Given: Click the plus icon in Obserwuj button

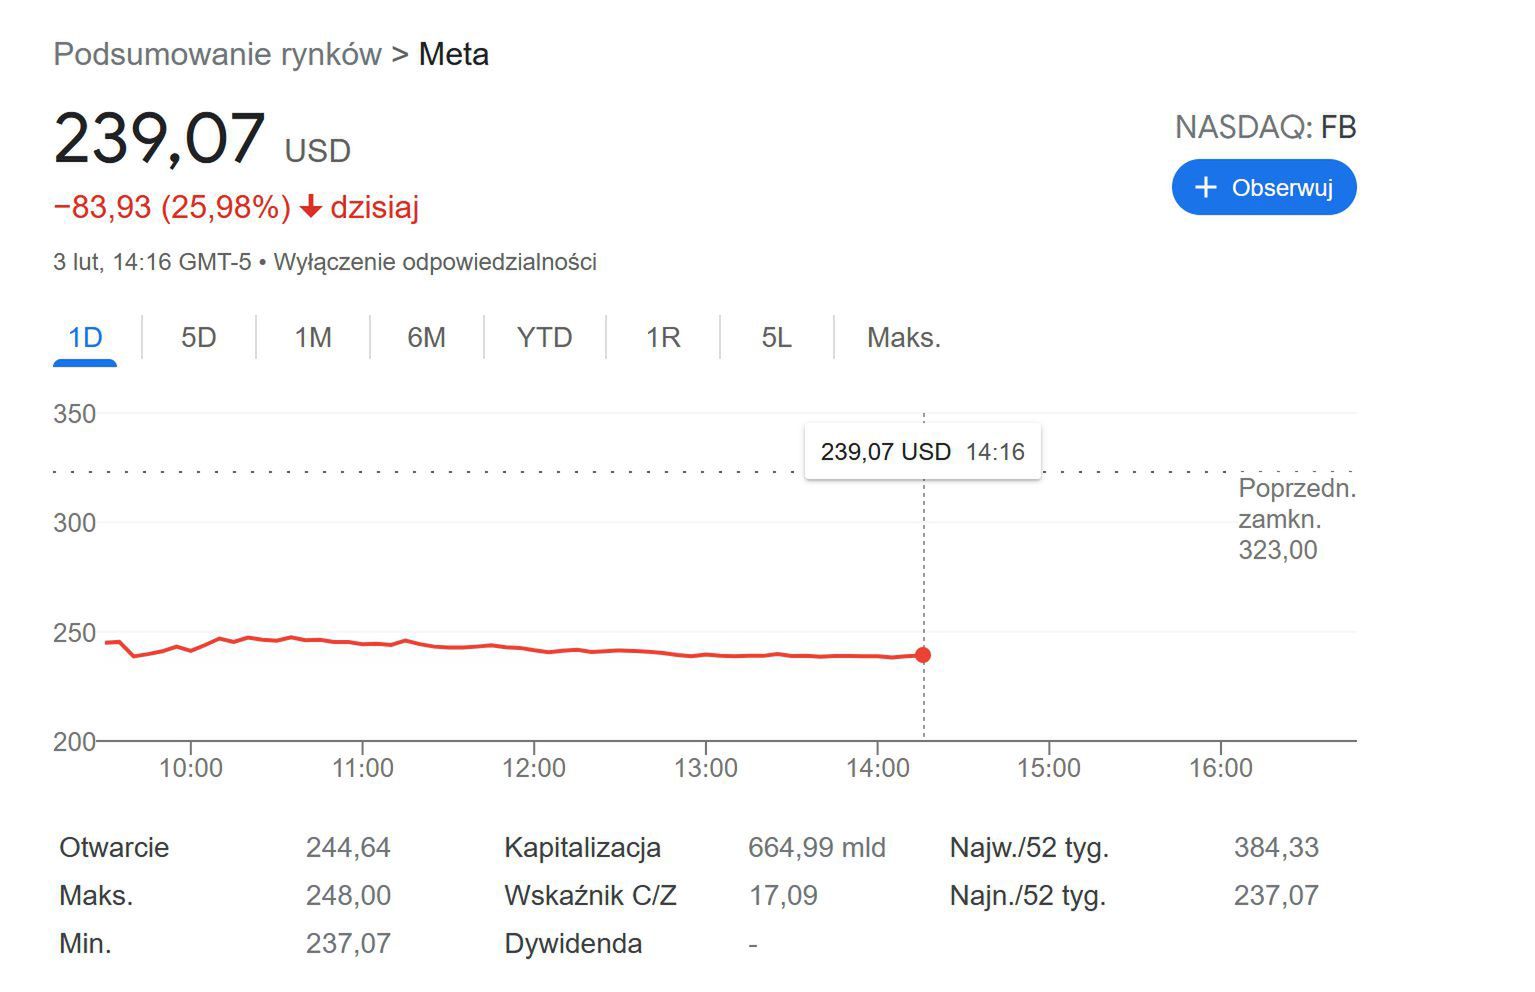Looking at the screenshot, I should click(x=1206, y=187).
